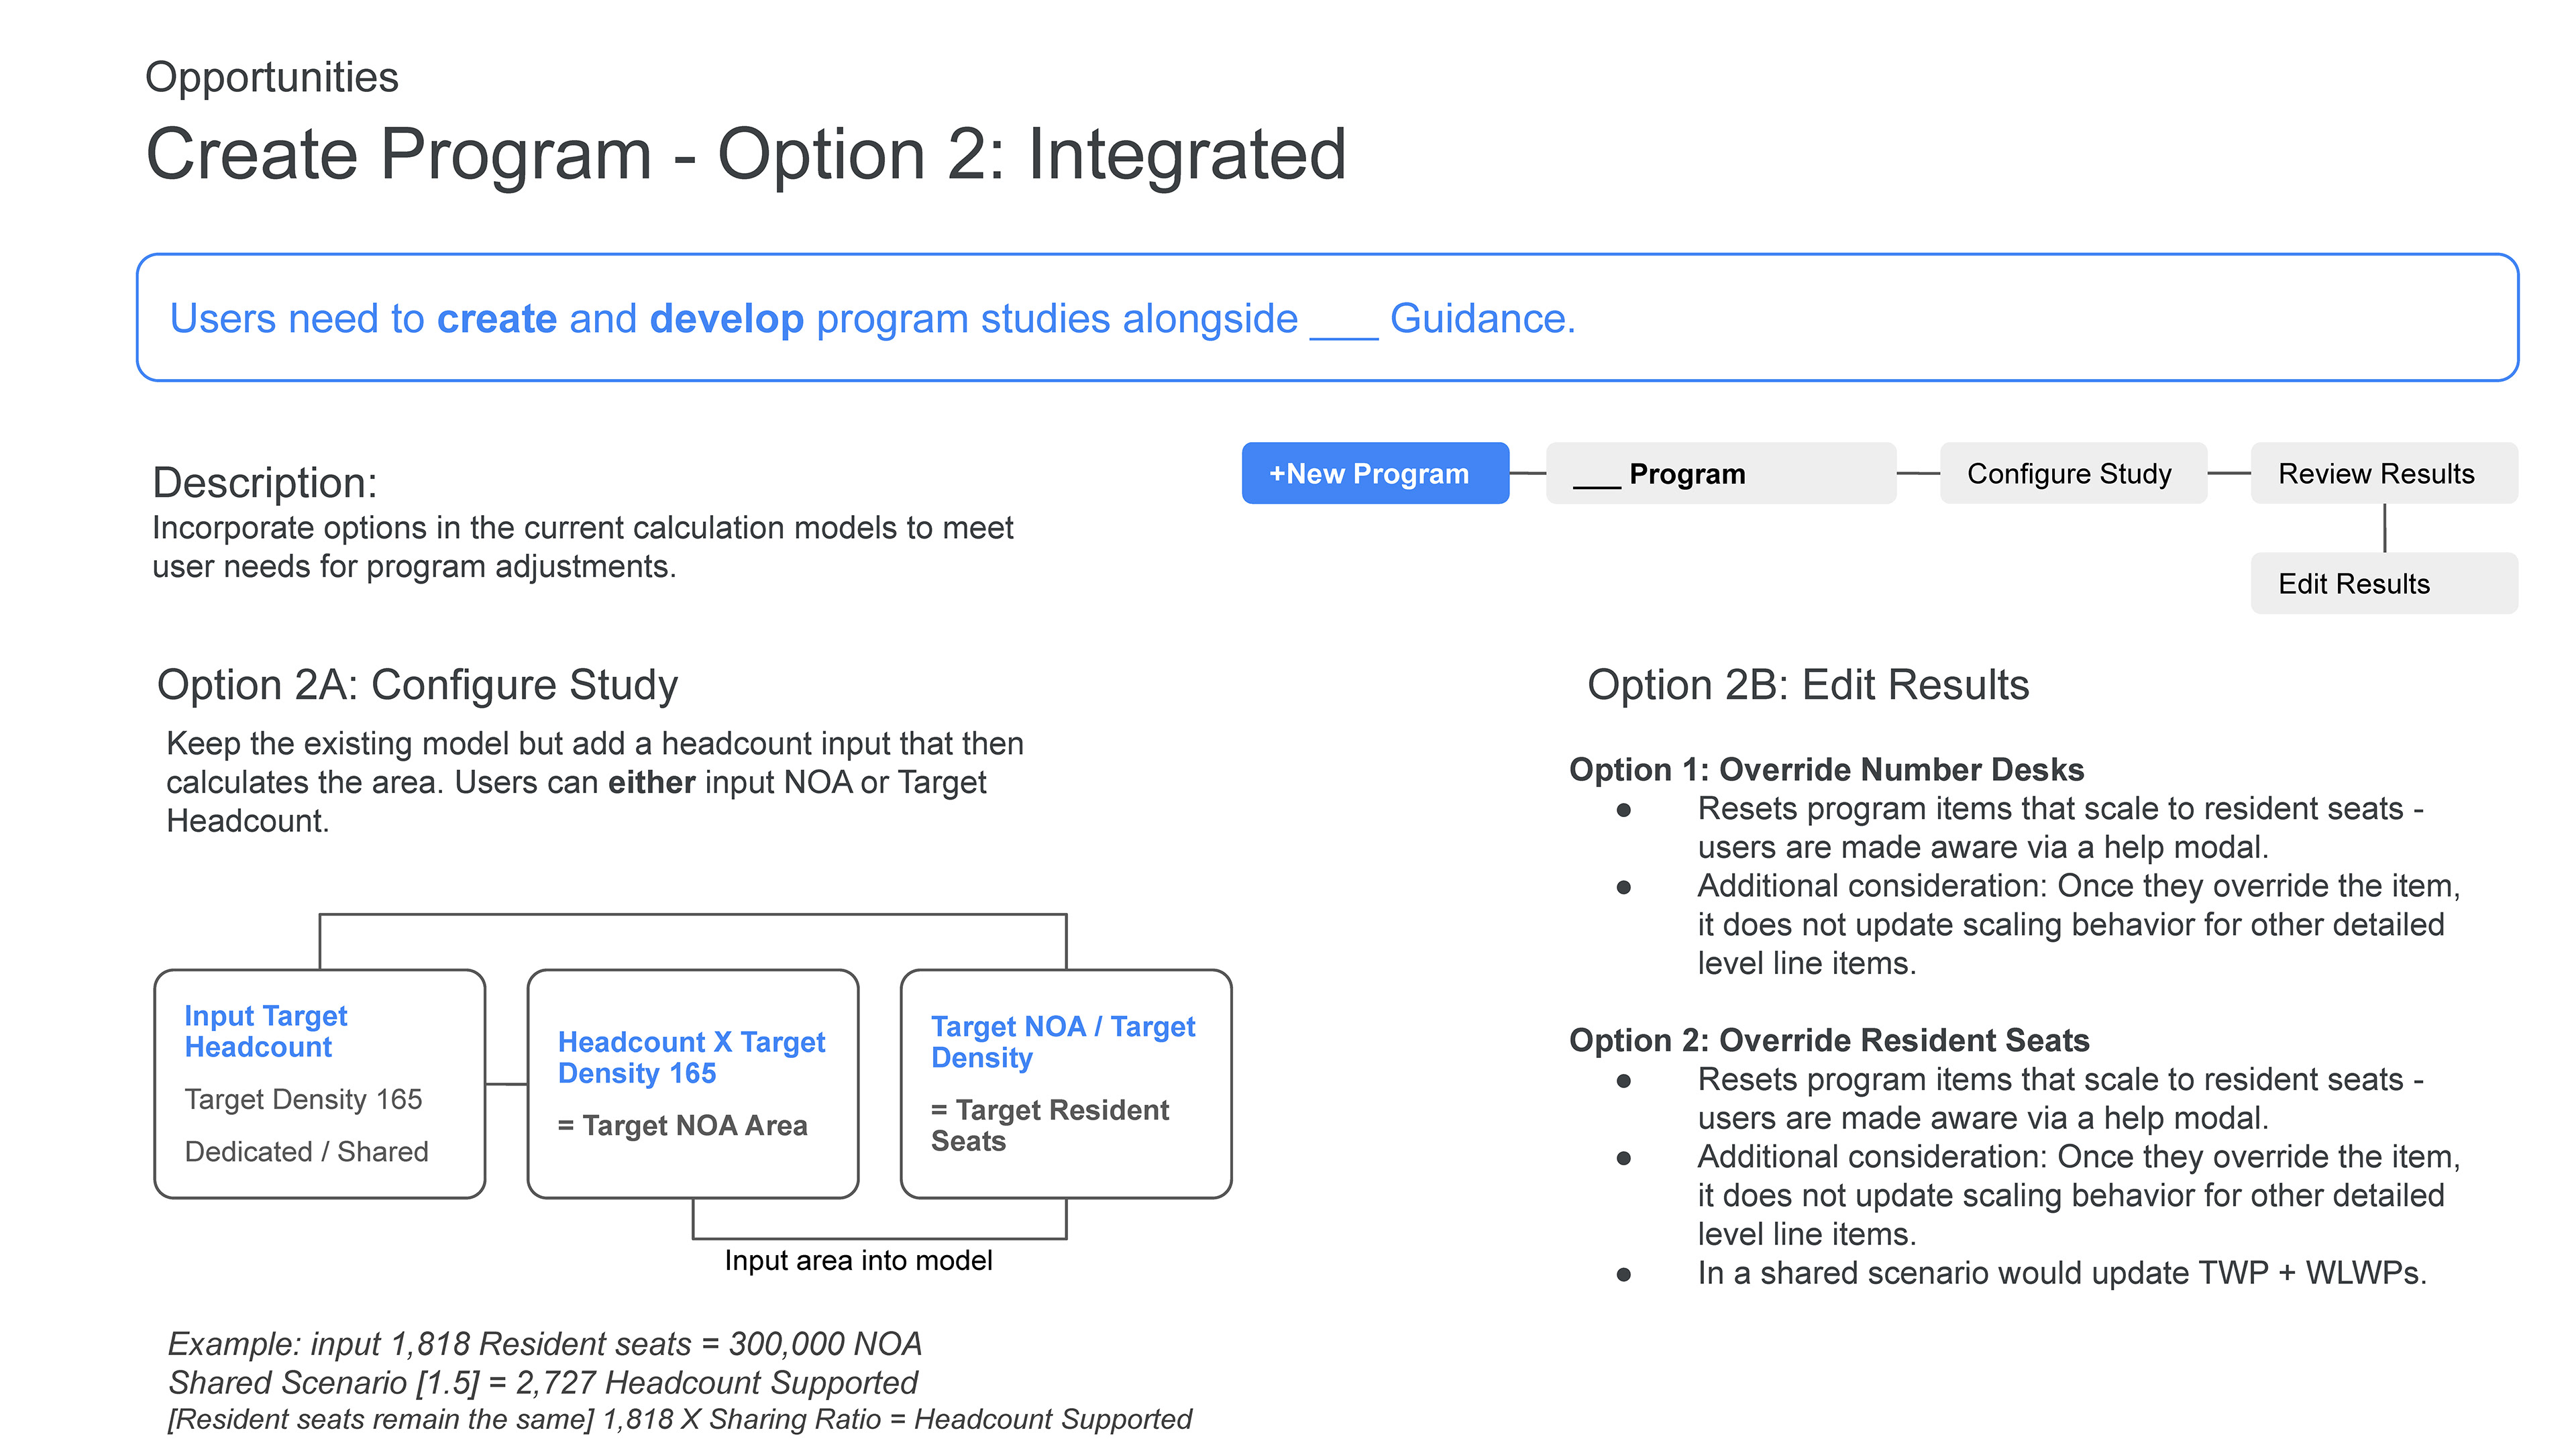Click the Dedicated / Shared text
Image resolution: width=2576 pixels, height=1449 pixels.
306,1151
